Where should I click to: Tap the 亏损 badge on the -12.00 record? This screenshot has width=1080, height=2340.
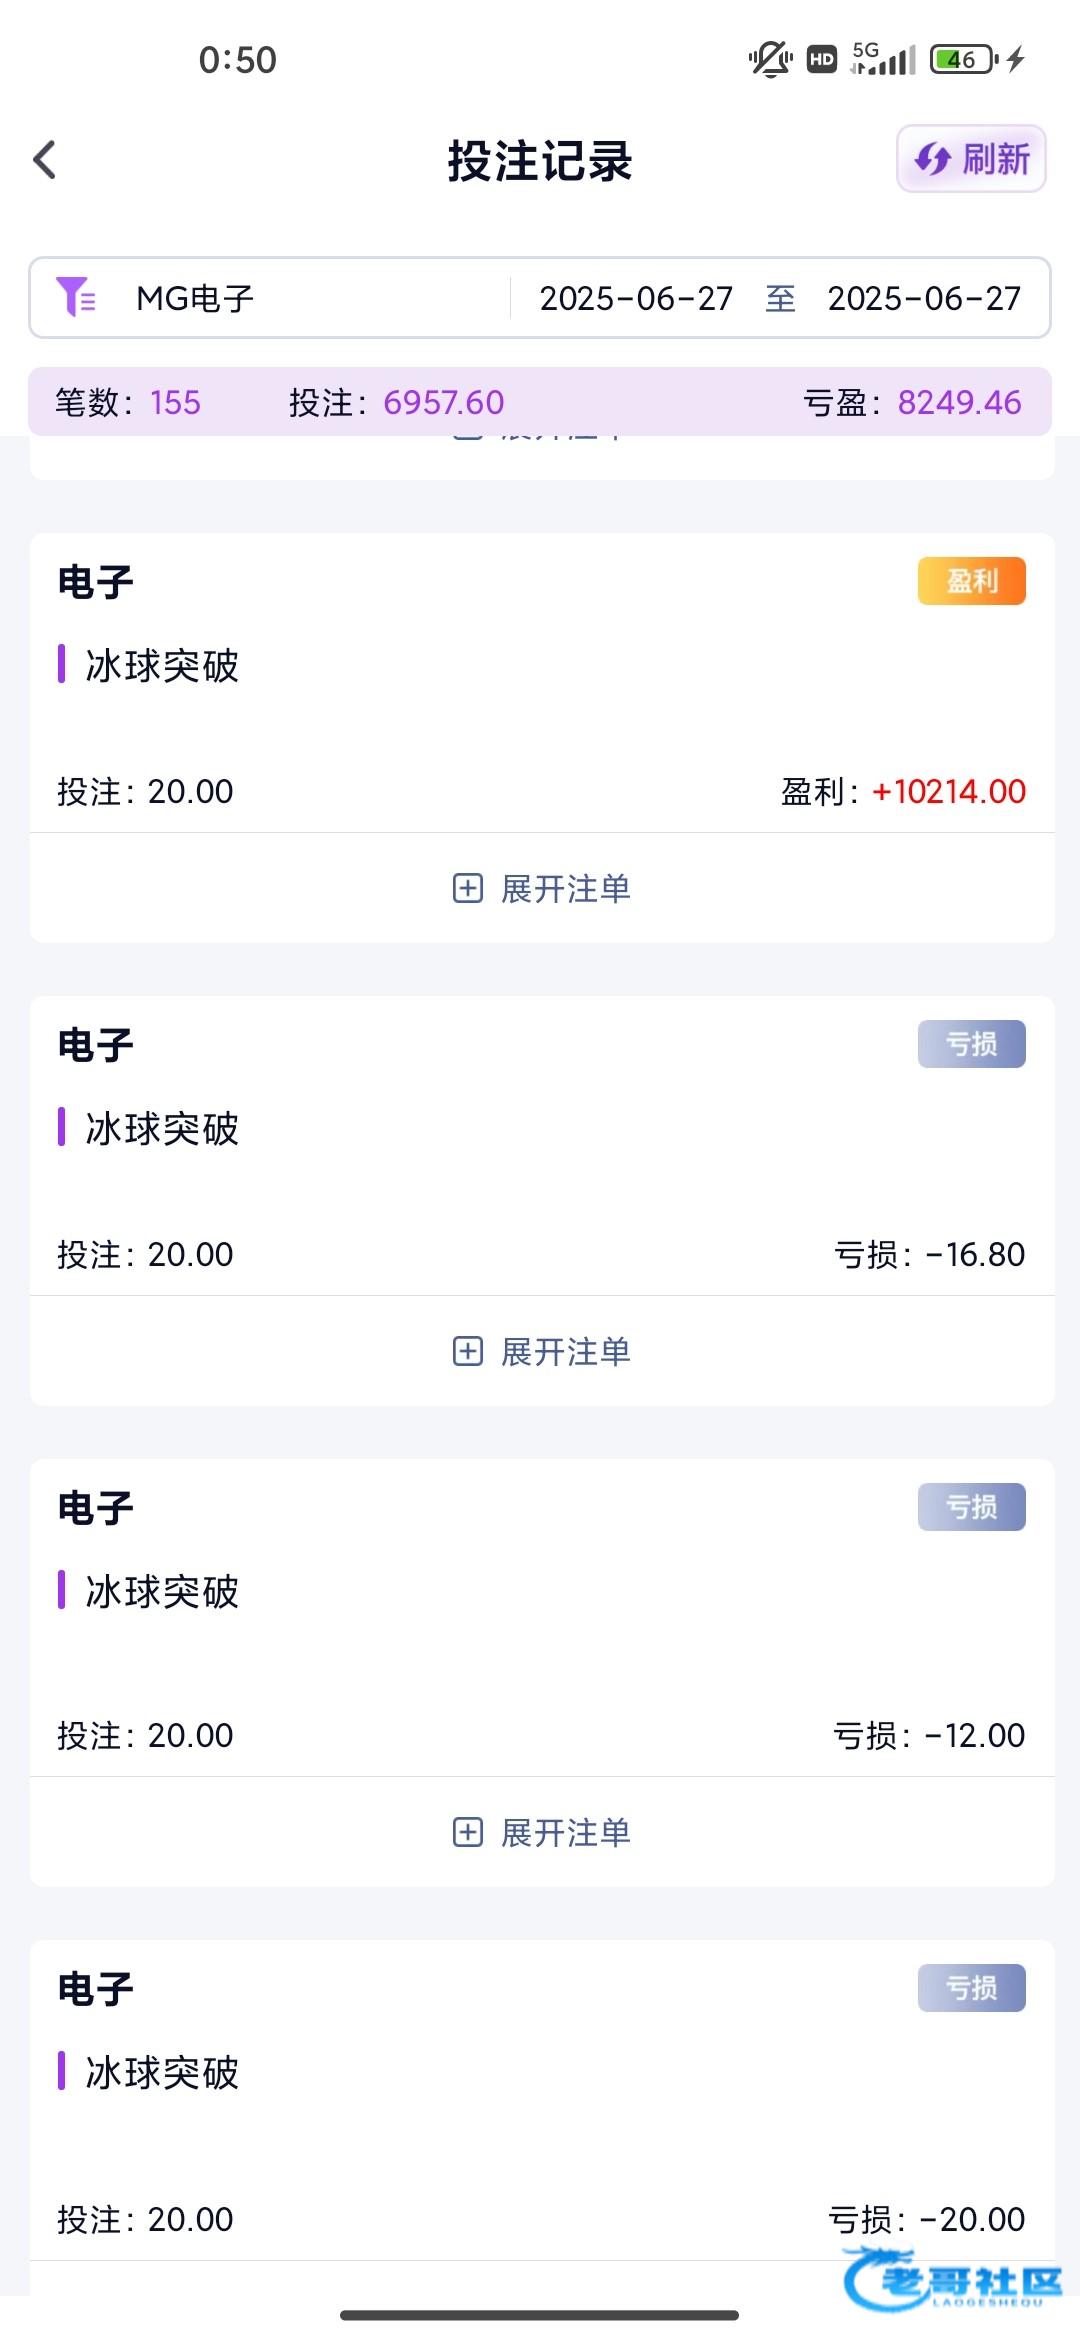[x=971, y=1507]
